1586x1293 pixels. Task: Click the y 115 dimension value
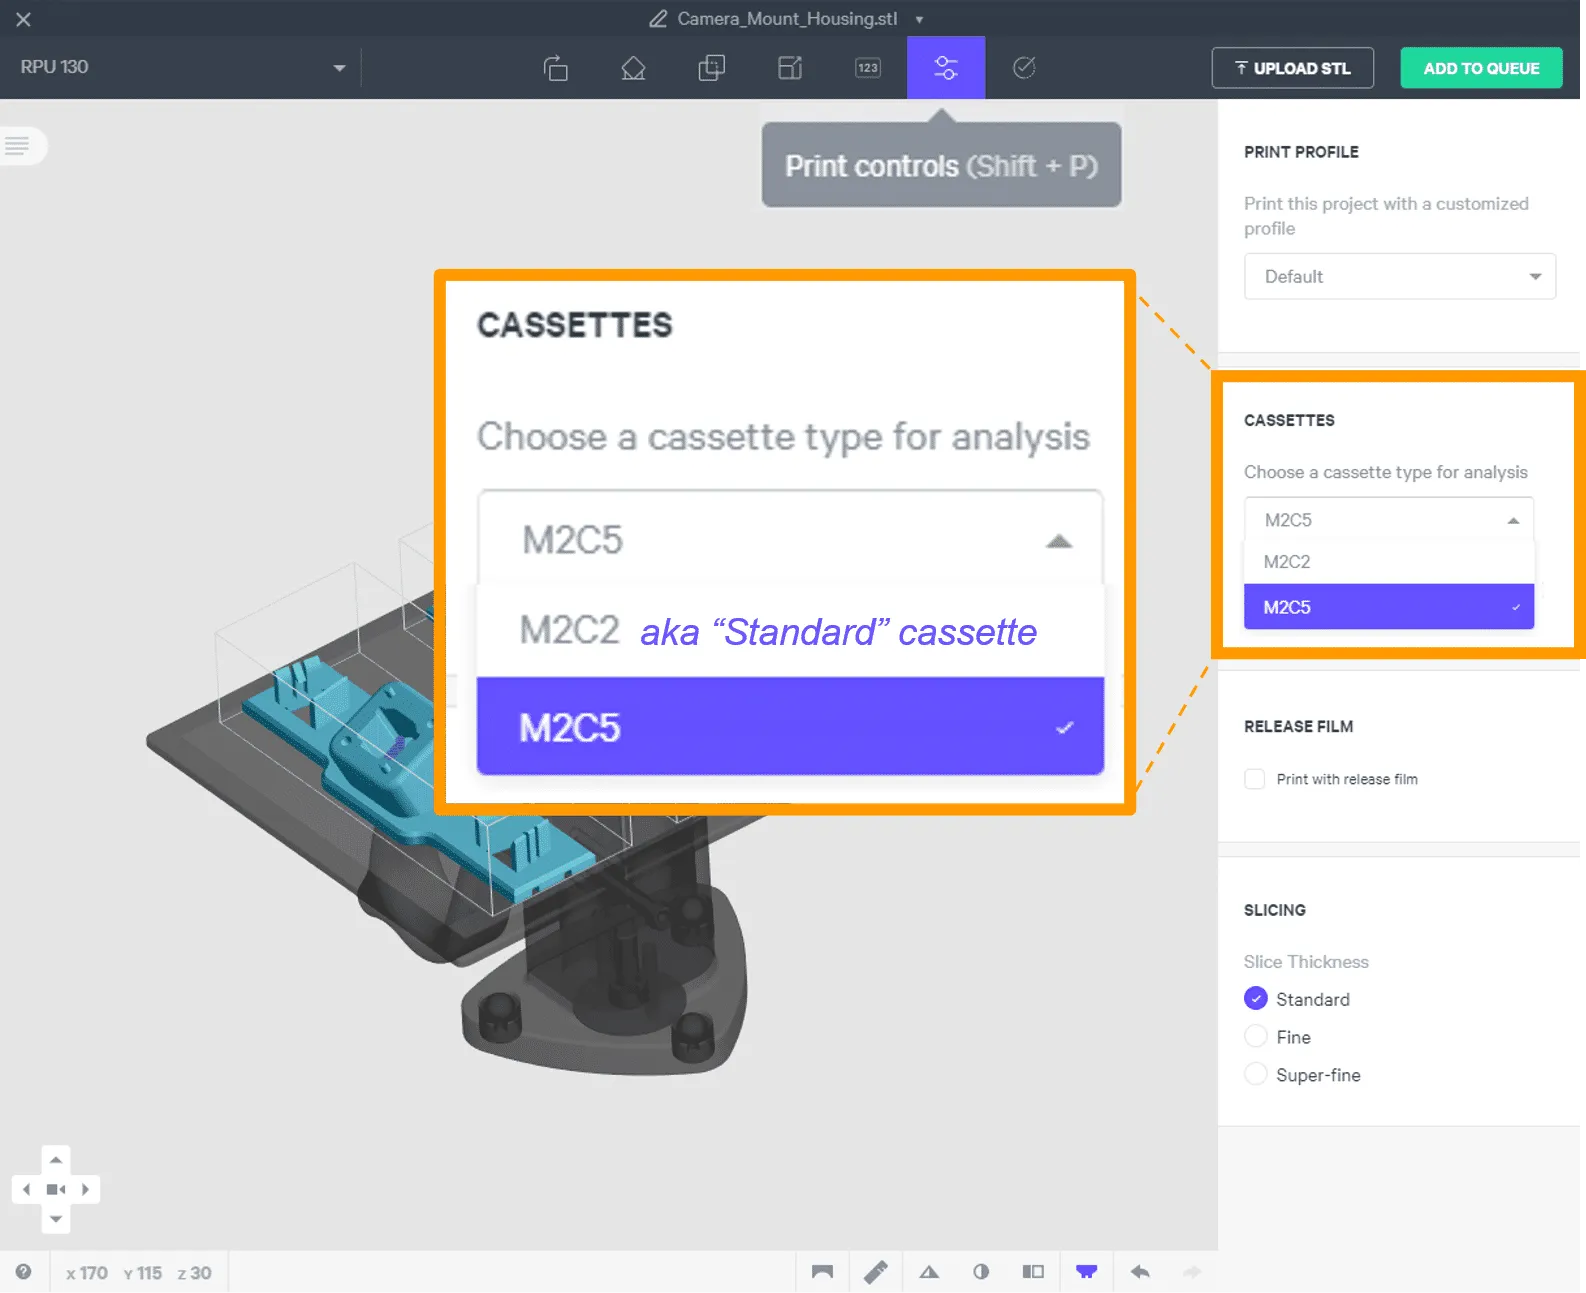click(143, 1273)
